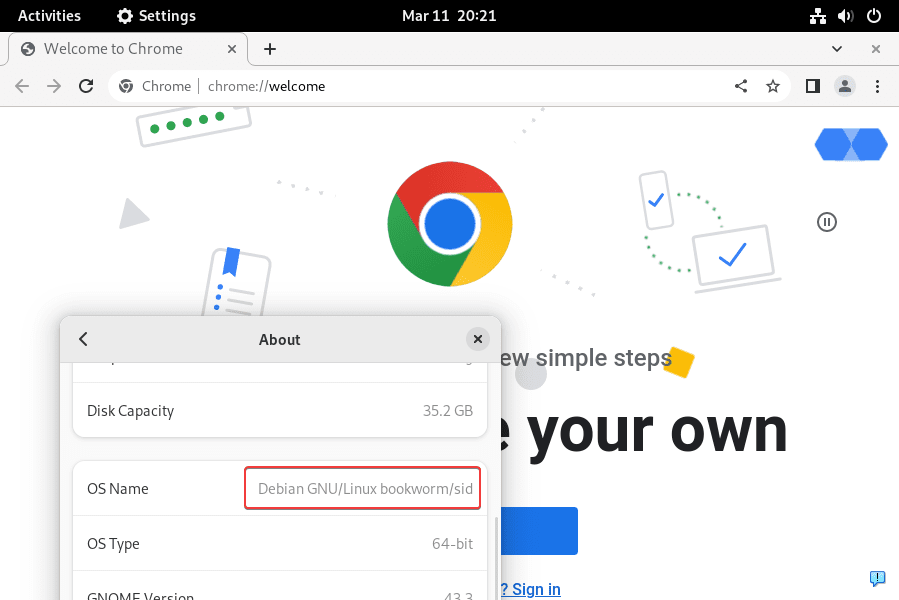Open the clock and calendar panel

(449, 15)
